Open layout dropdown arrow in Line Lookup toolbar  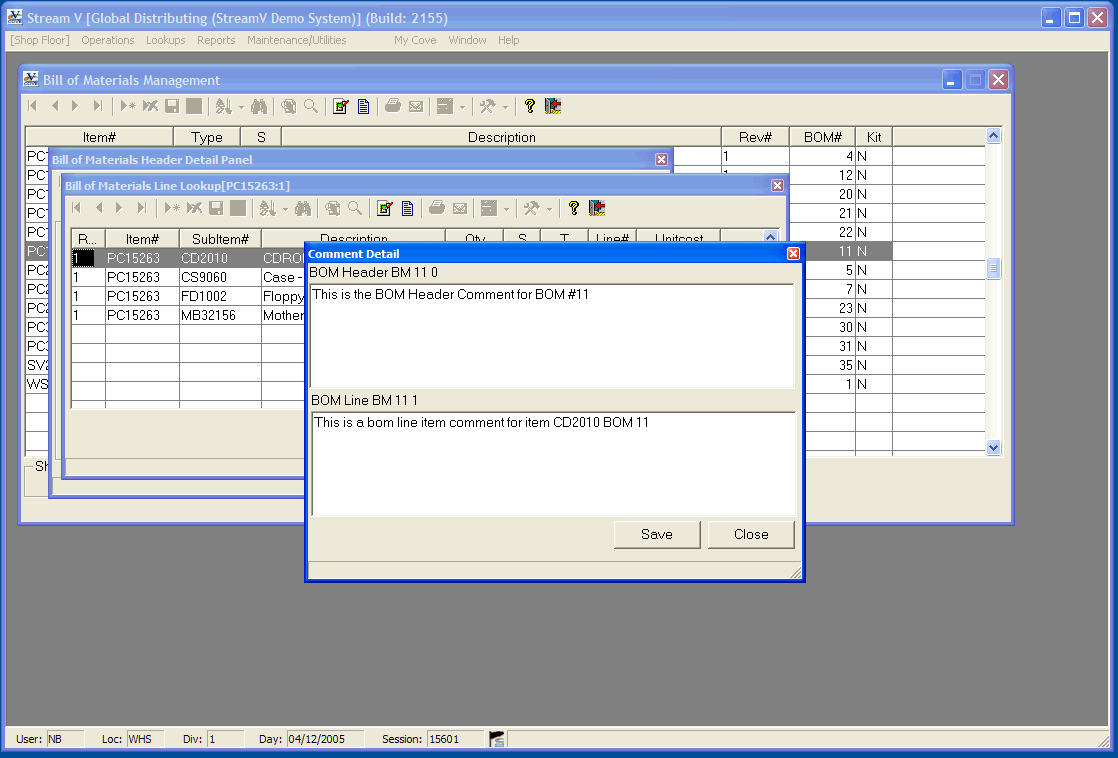pyautogui.click(x=506, y=210)
